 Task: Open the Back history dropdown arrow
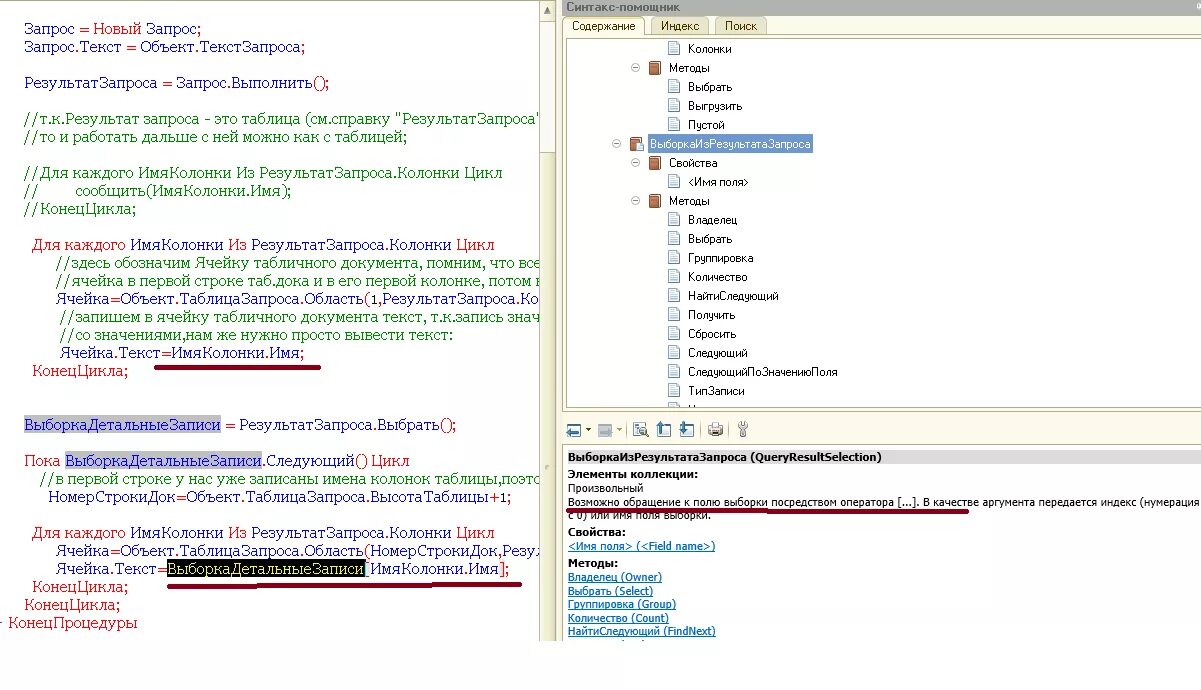coord(586,430)
